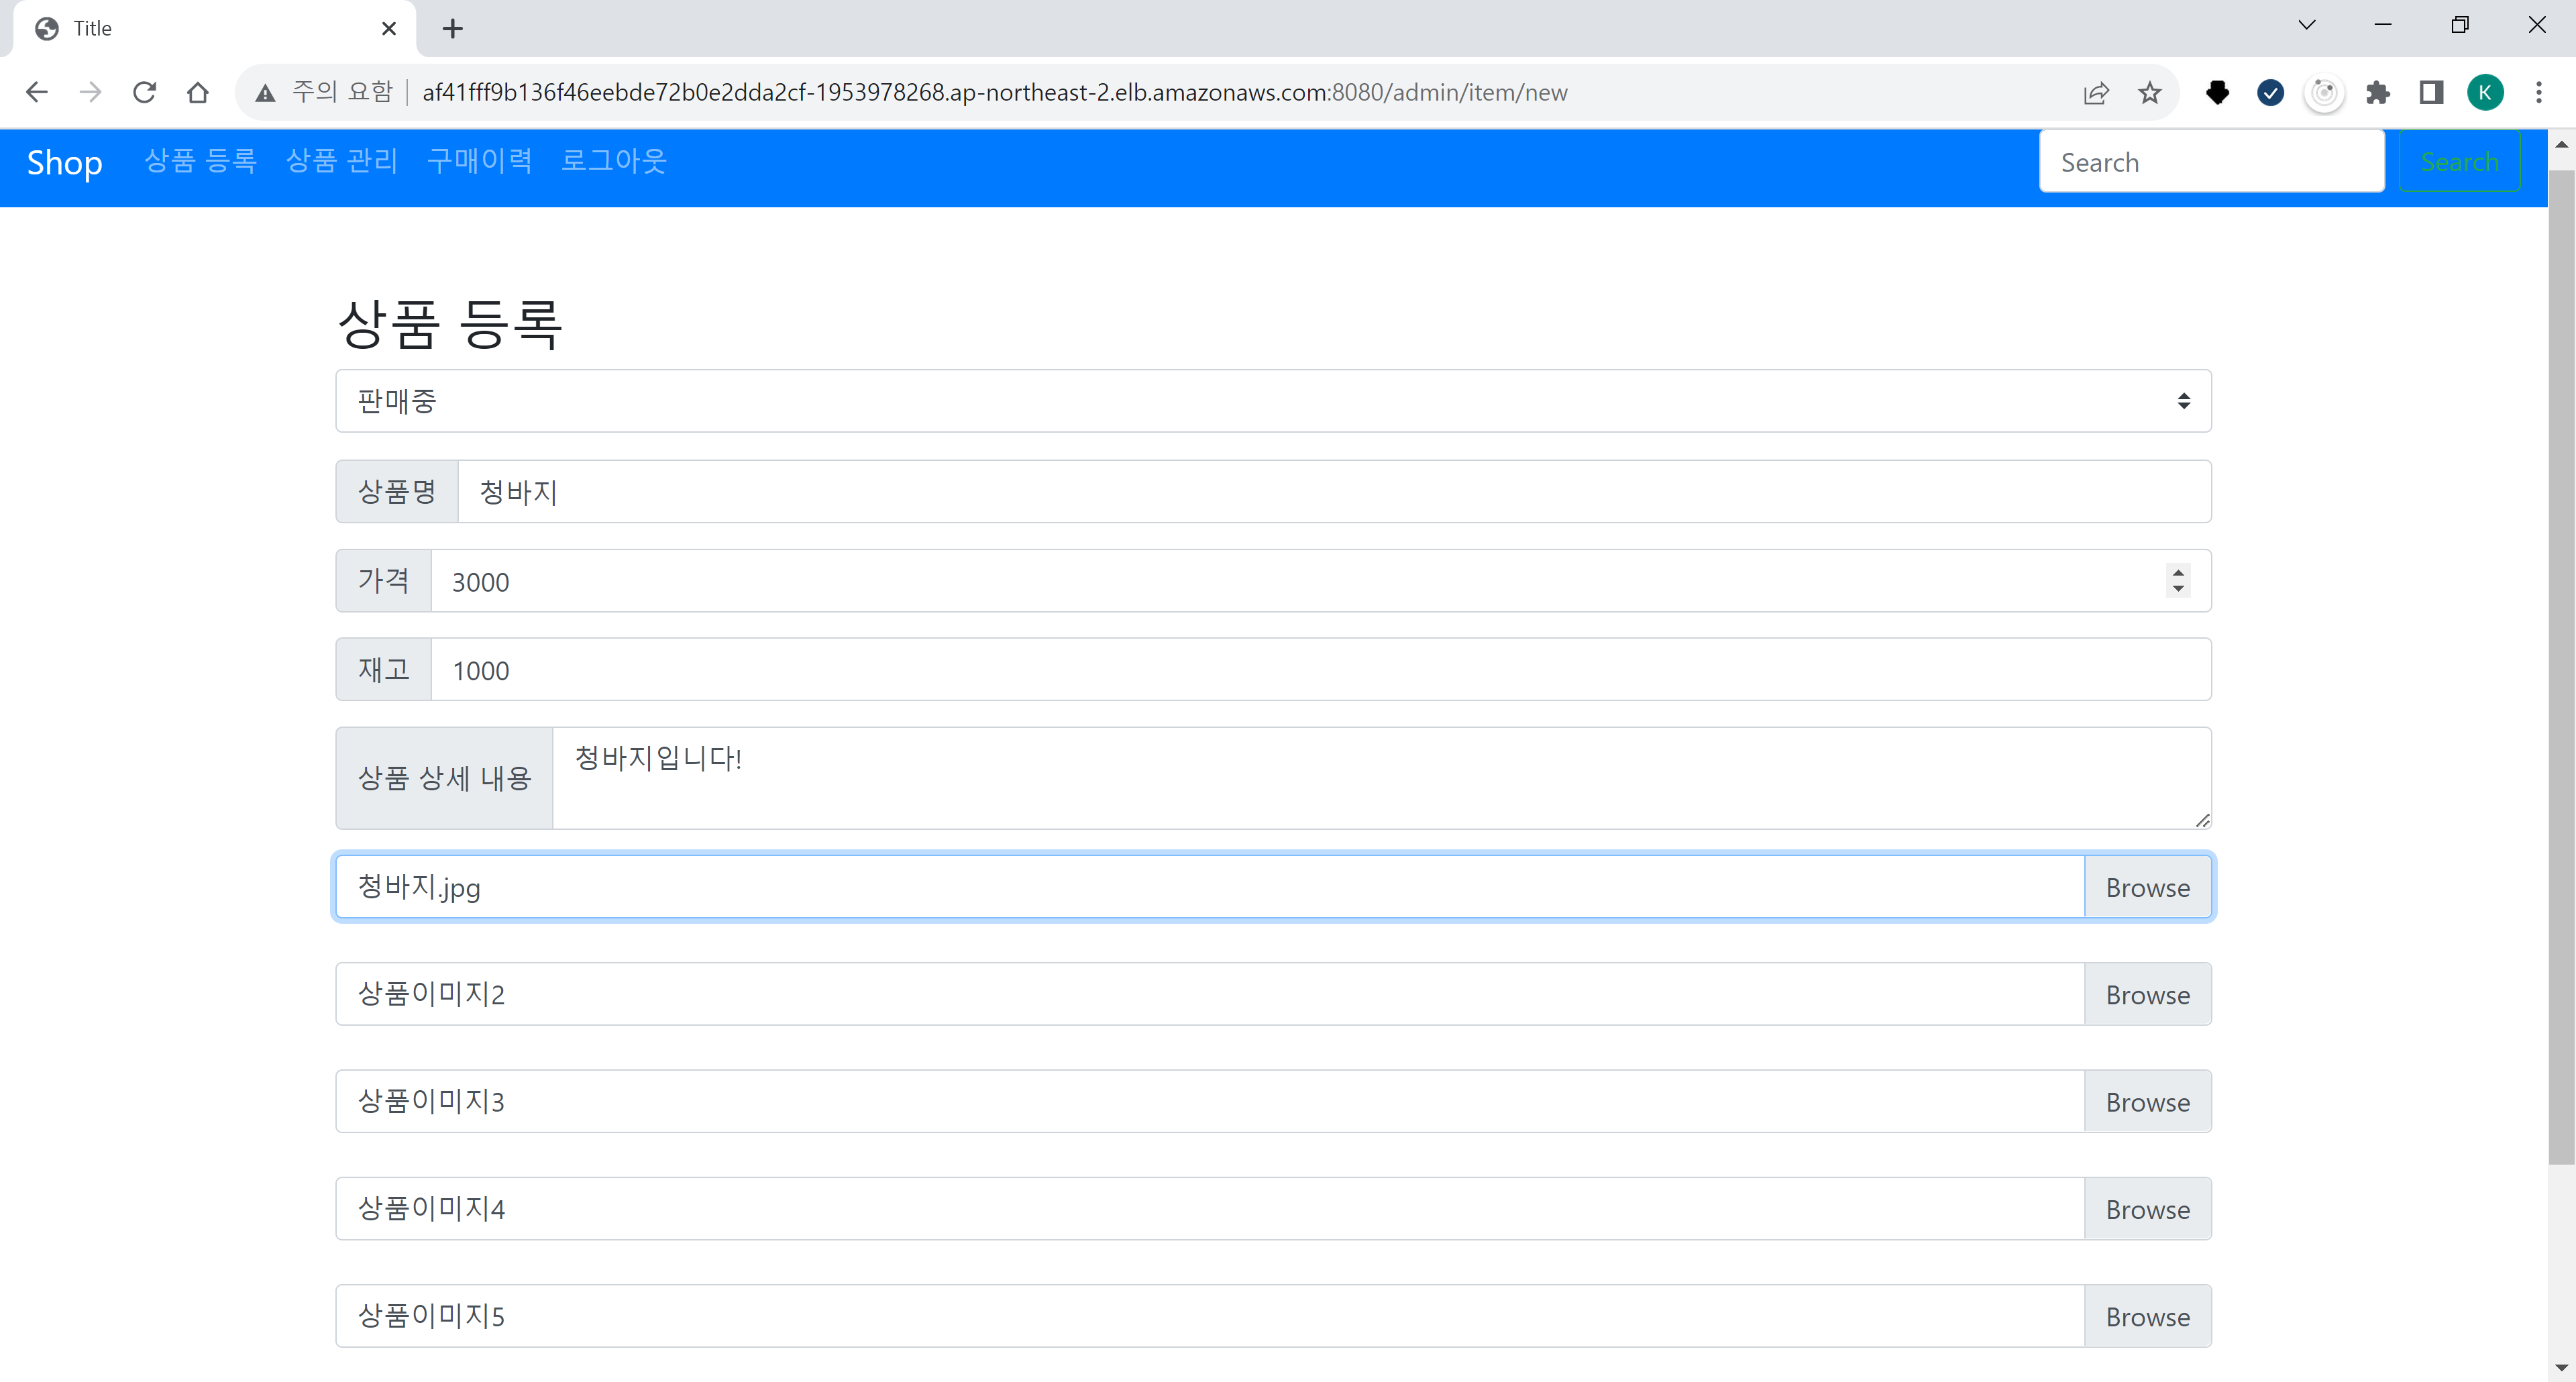Open the browser extensions puzzle icon
2576x1382 pixels.
point(2379,92)
